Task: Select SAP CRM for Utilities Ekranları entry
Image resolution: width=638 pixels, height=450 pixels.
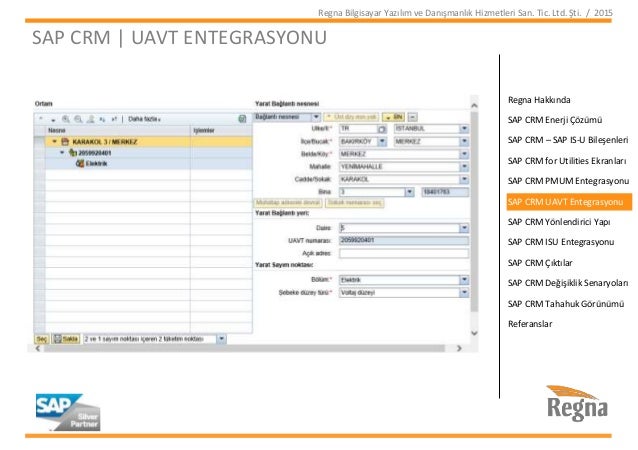Action: tap(567, 161)
